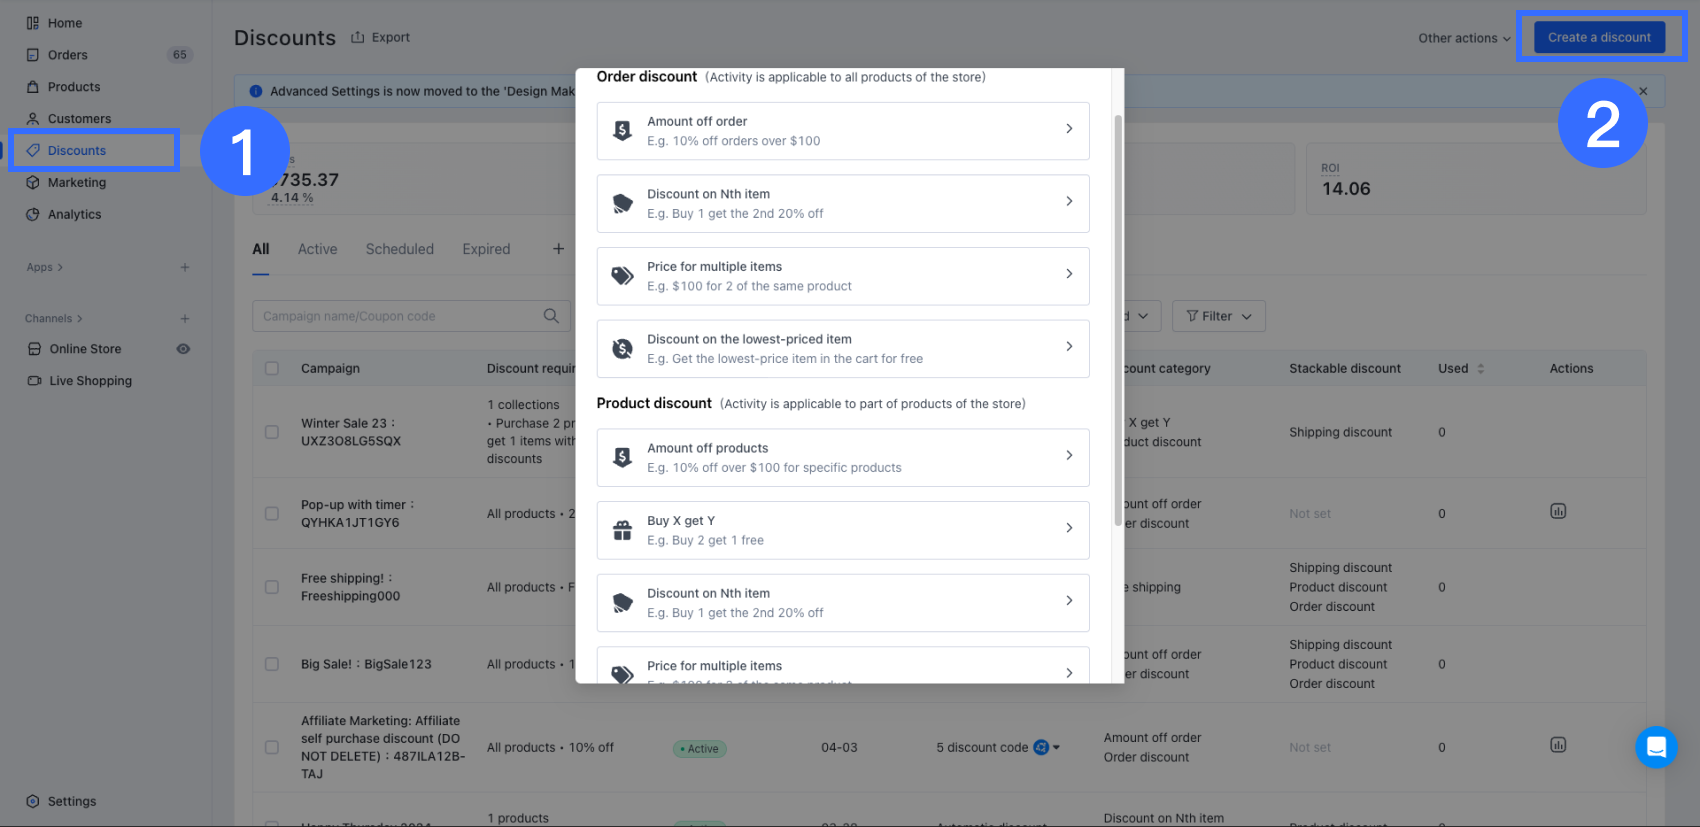1700x827 pixels.
Task: Click the Orders bag icon
Action: click(33, 55)
